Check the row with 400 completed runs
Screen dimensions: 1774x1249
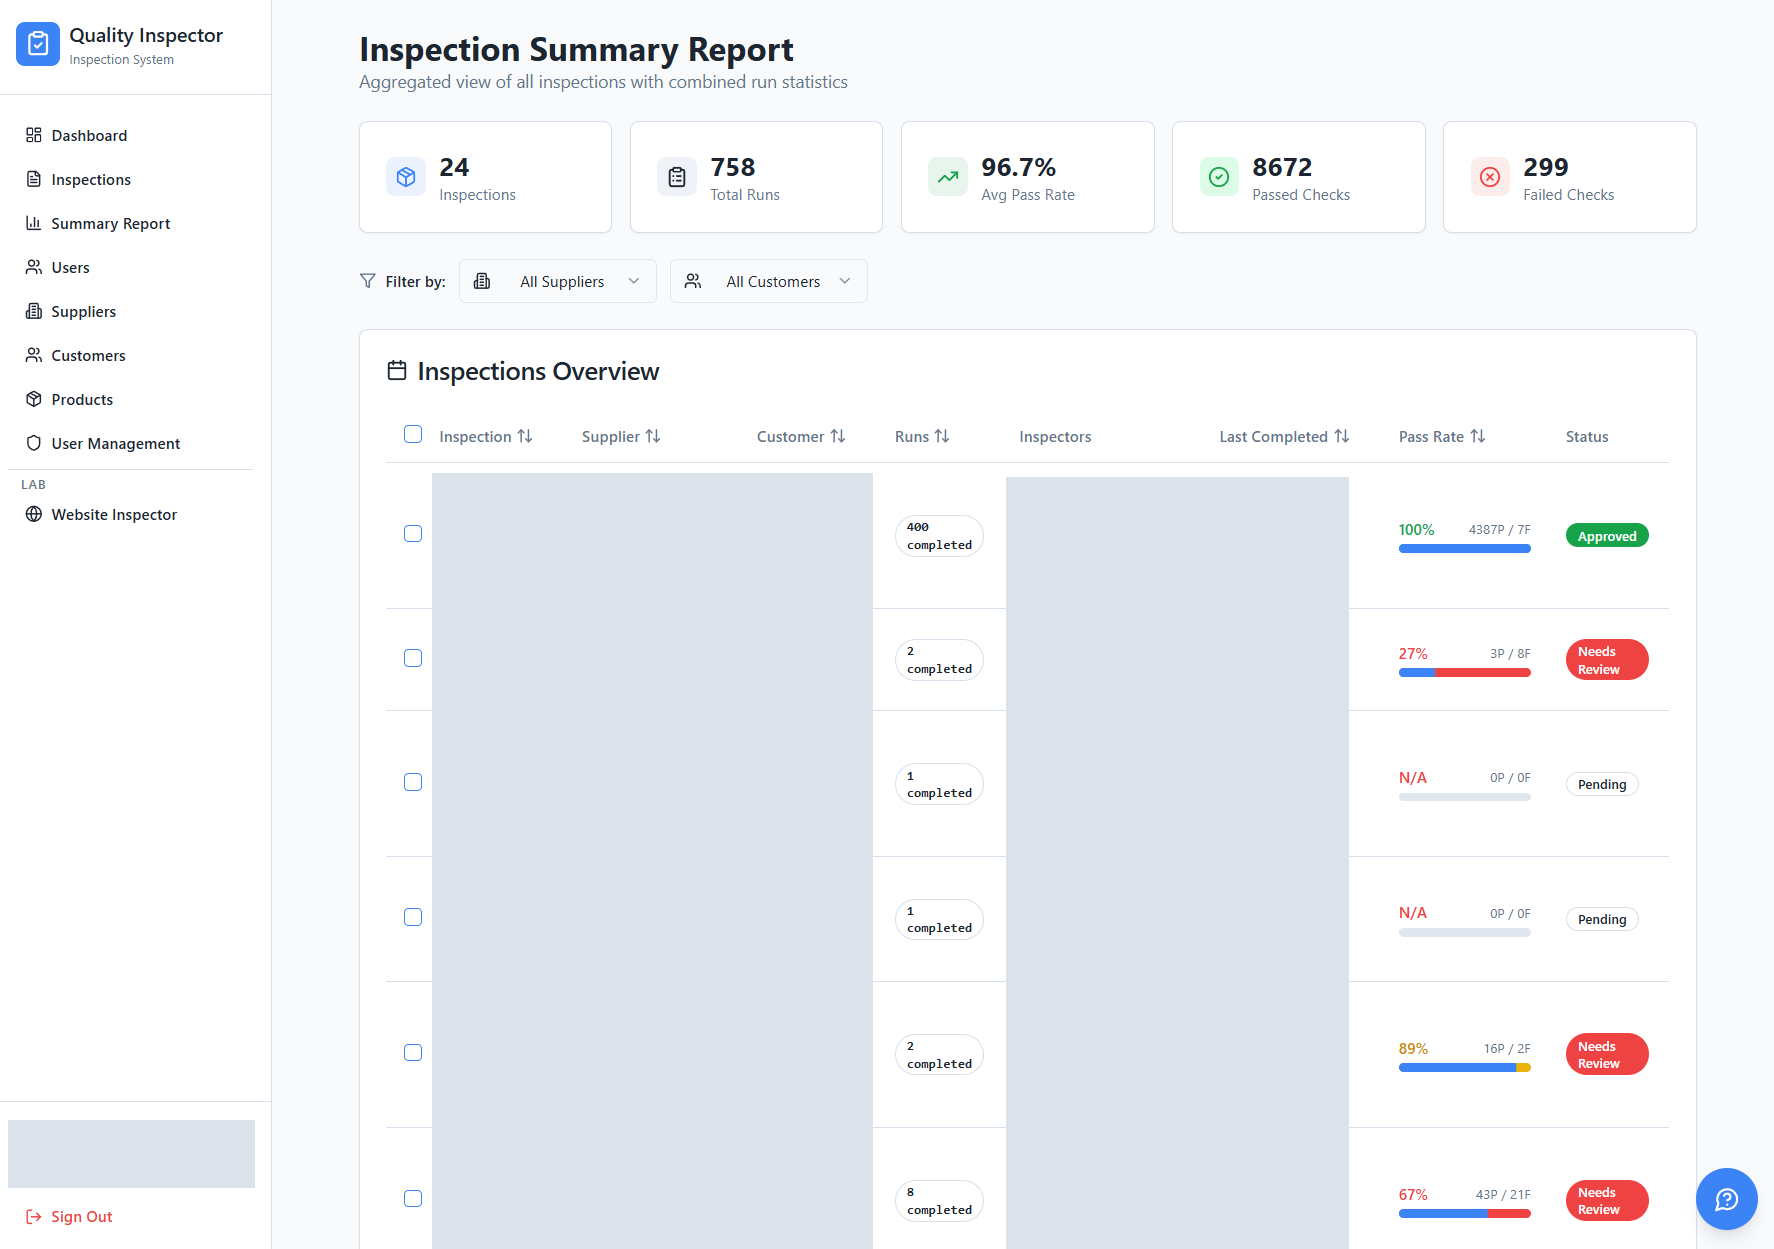click(413, 534)
